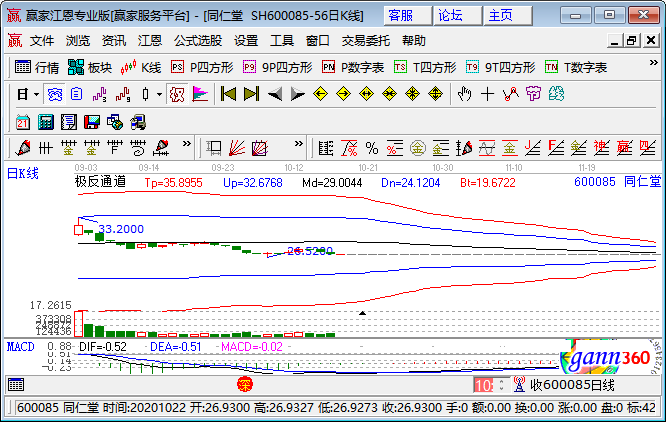
Task: Select the zigzag turning-points tool
Action: point(511,94)
